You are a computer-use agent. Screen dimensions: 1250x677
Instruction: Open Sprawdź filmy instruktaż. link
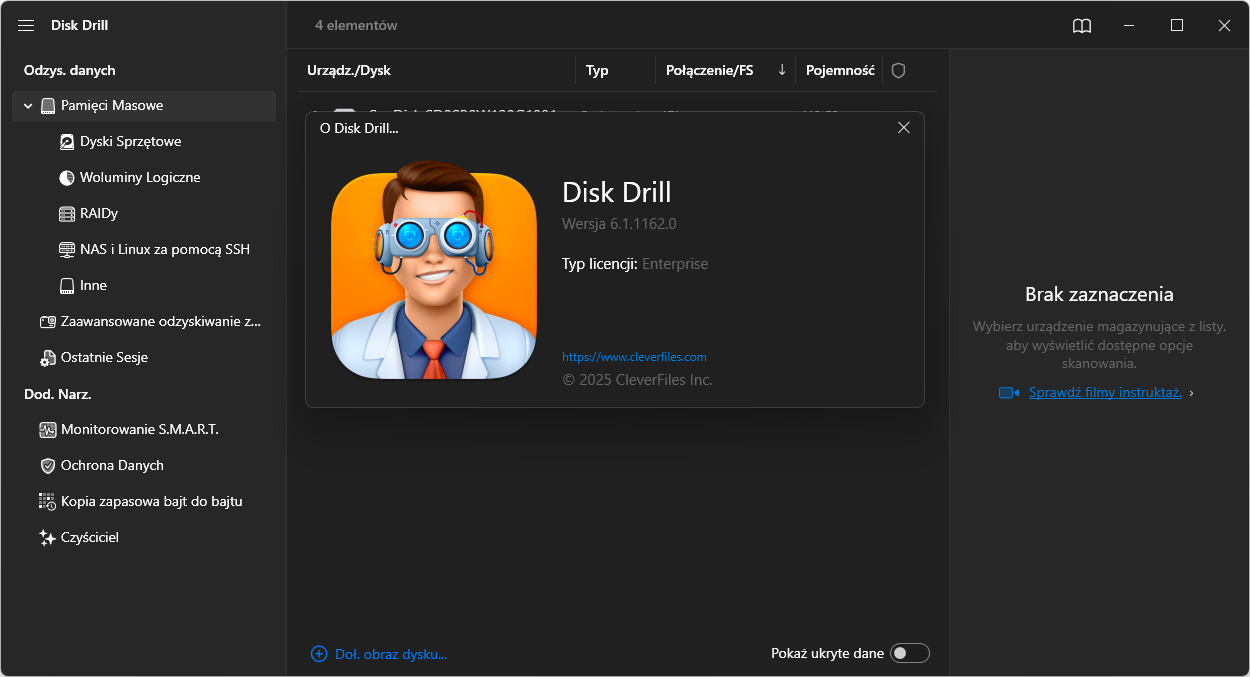click(x=1105, y=393)
